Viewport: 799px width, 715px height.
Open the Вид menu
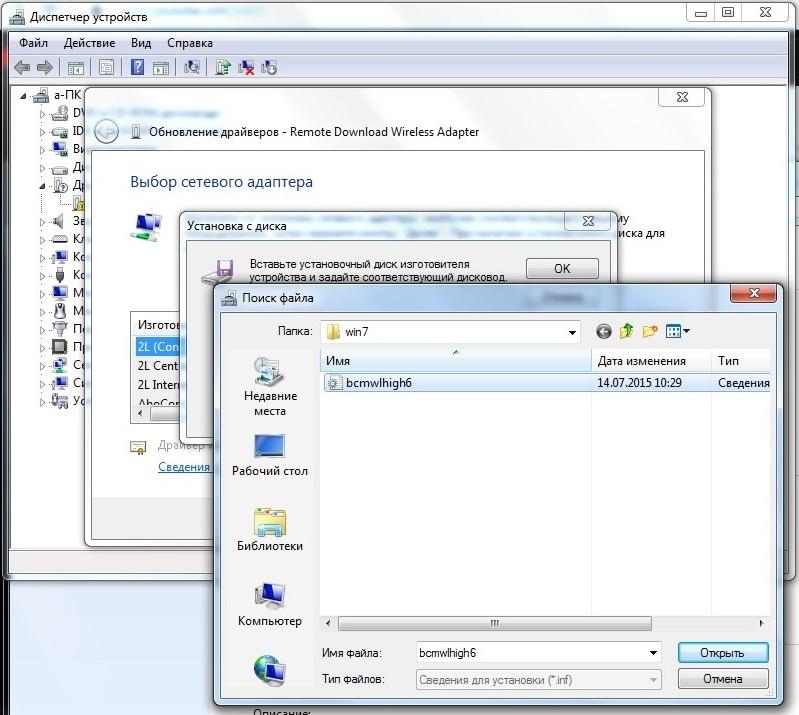(x=141, y=43)
